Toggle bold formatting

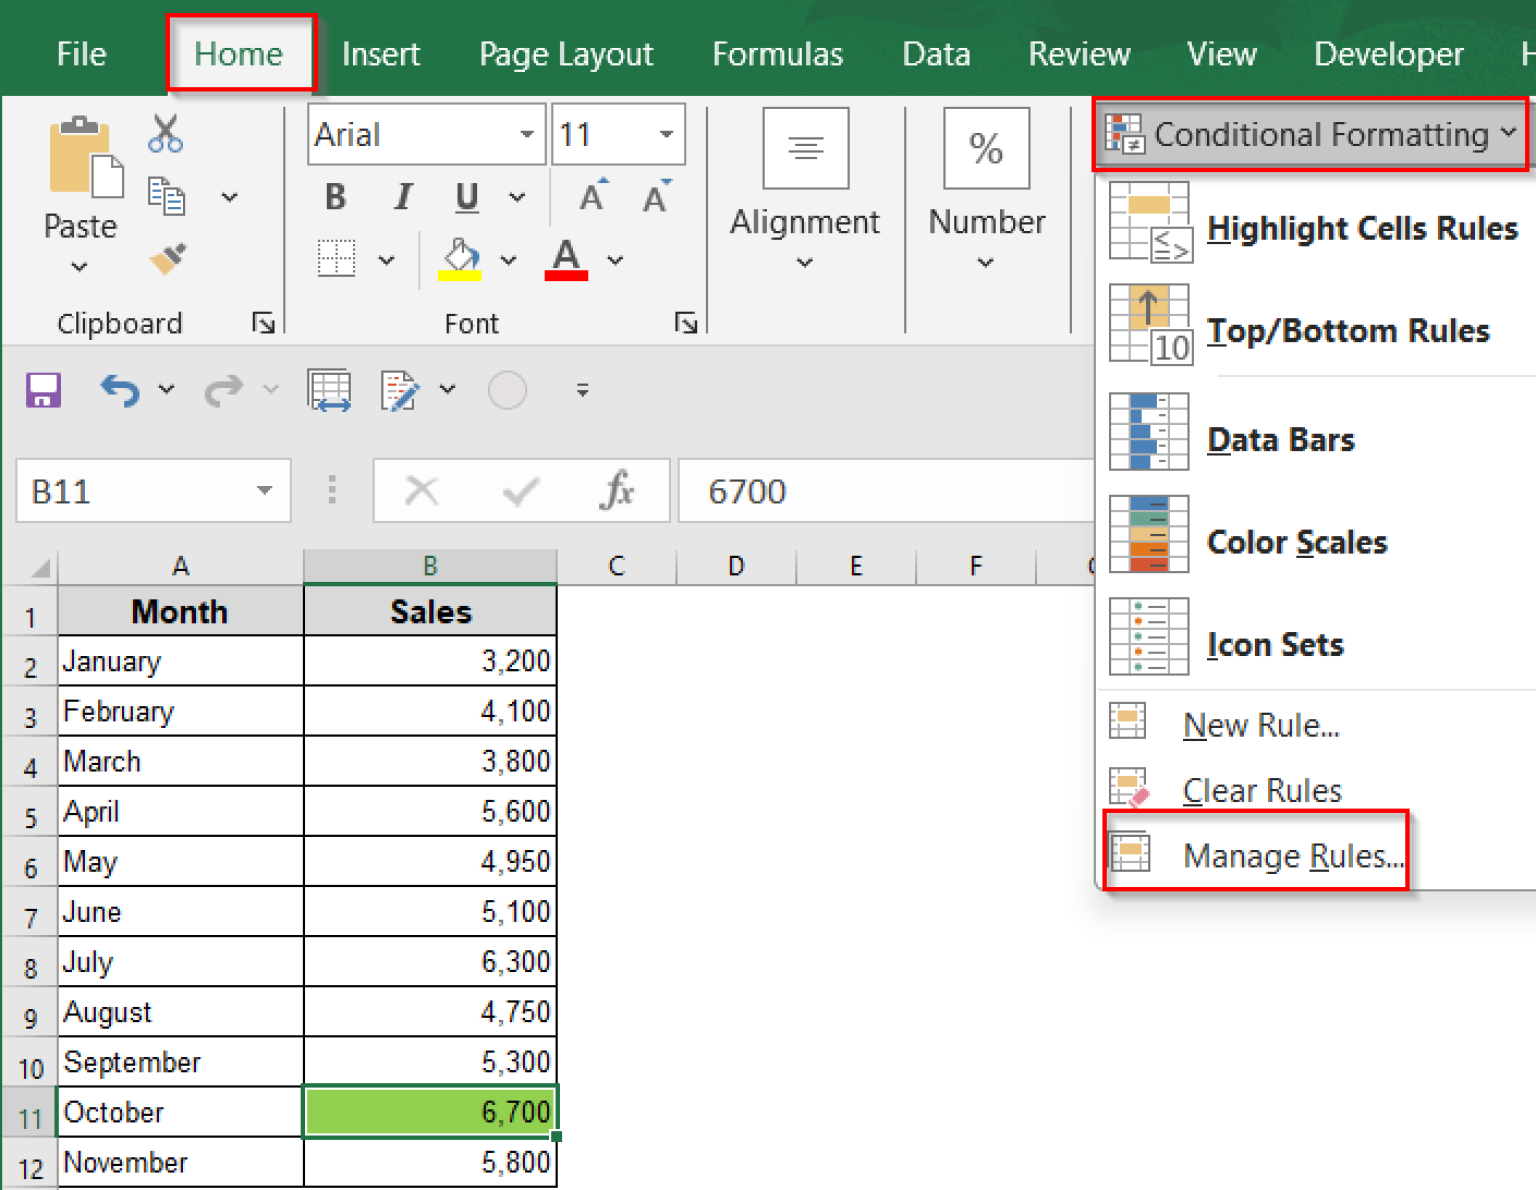(335, 197)
